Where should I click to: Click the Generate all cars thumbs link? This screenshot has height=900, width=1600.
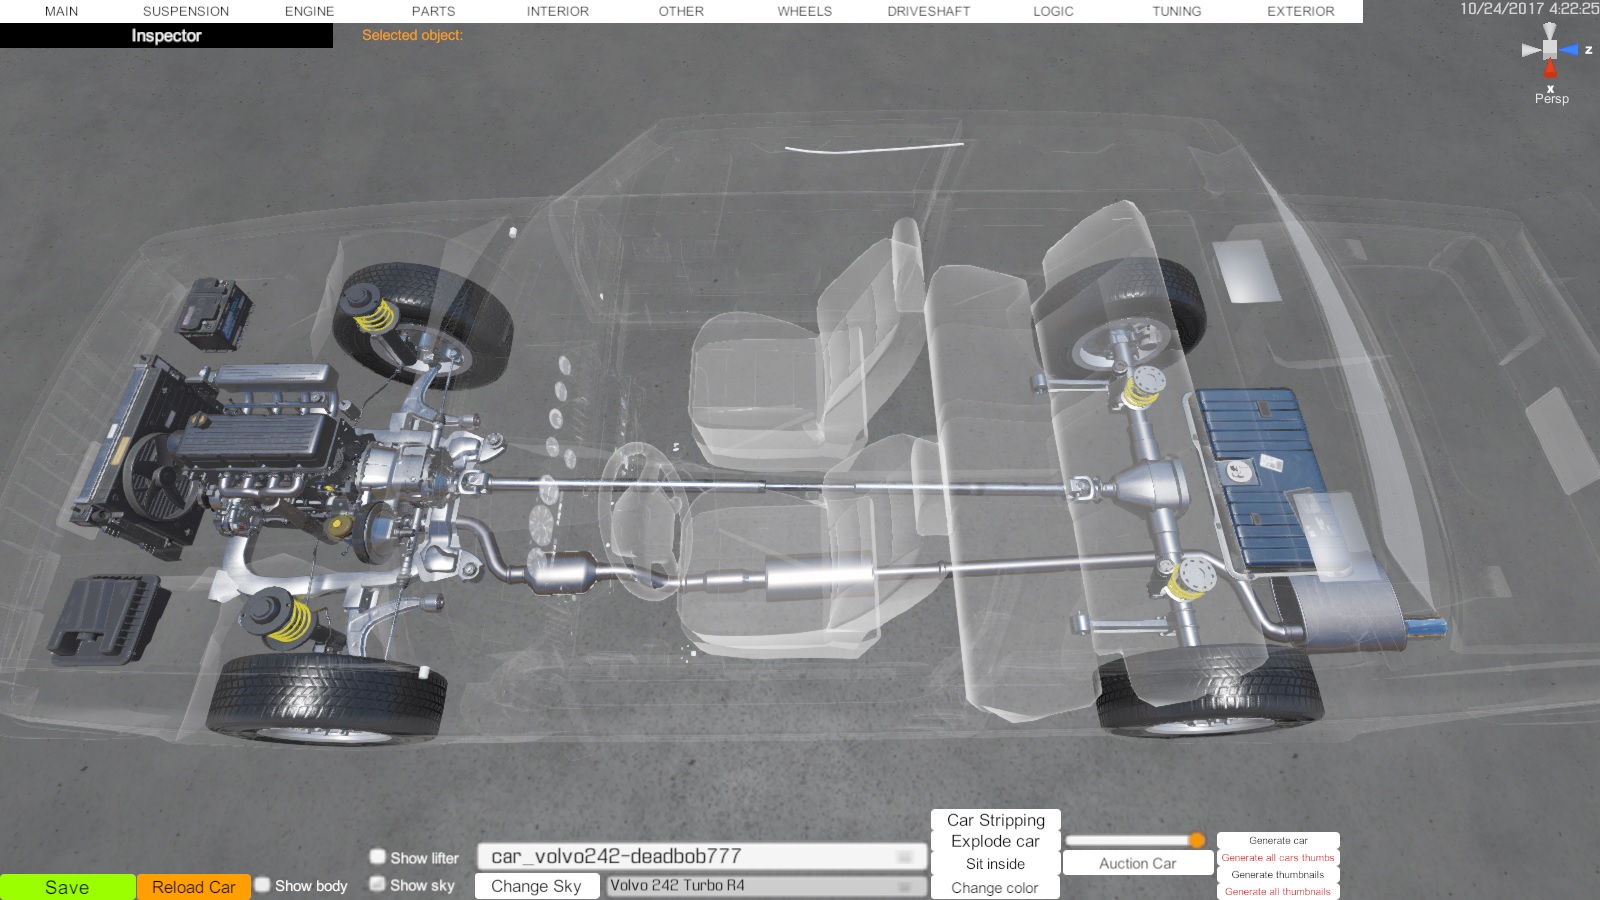coord(1277,858)
